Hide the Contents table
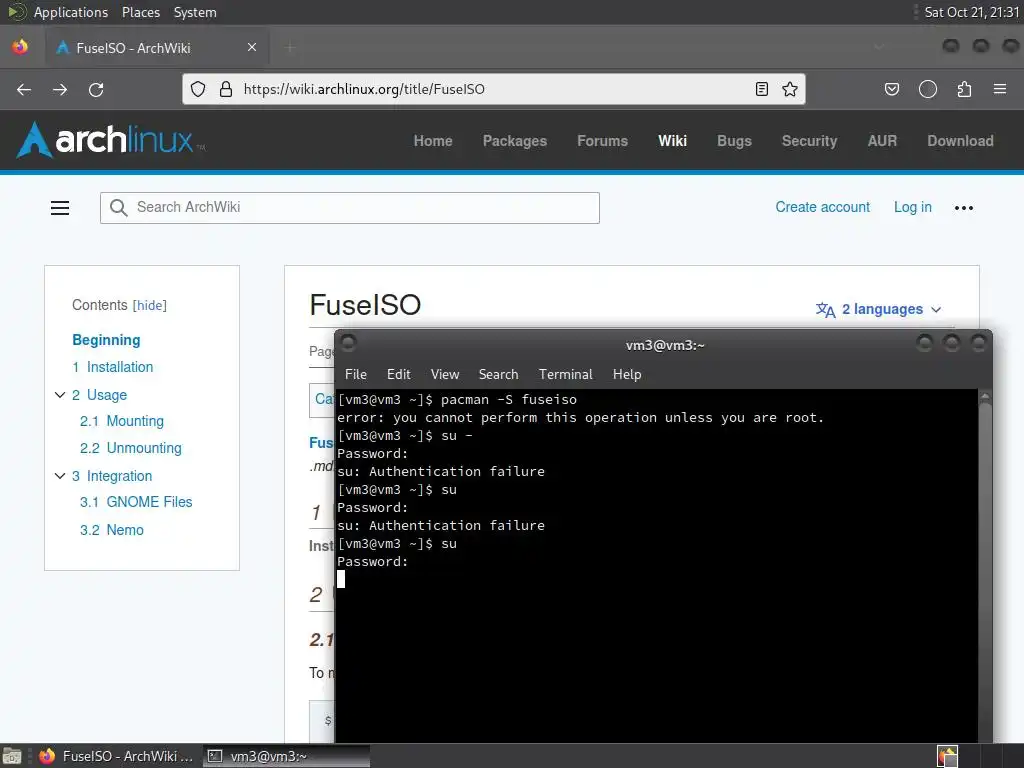 (150, 306)
